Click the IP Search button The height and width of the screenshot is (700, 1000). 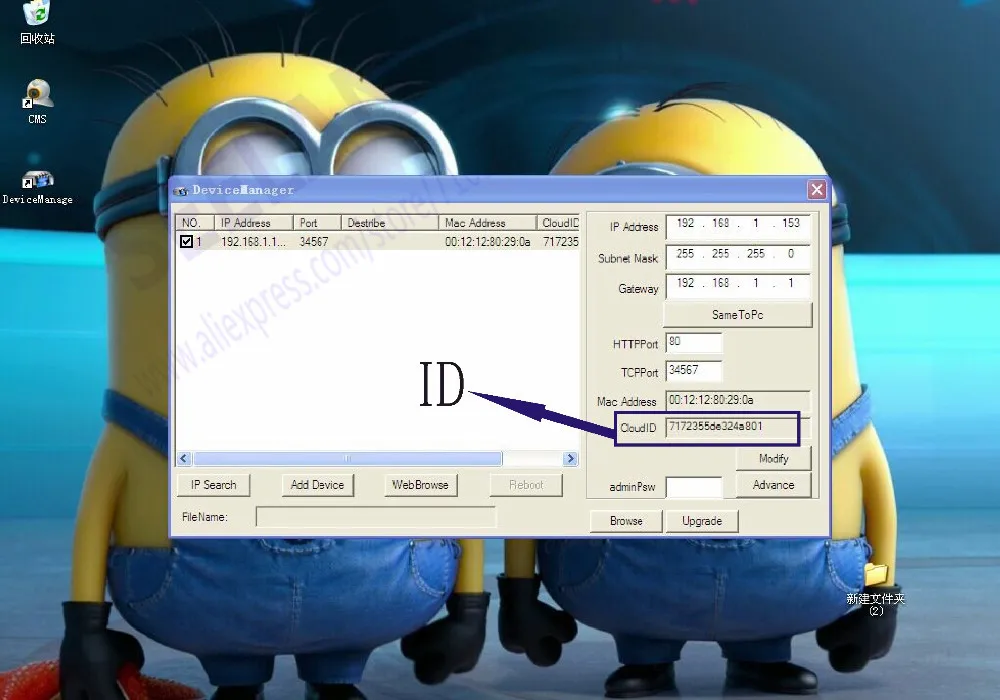tap(213, 485)
